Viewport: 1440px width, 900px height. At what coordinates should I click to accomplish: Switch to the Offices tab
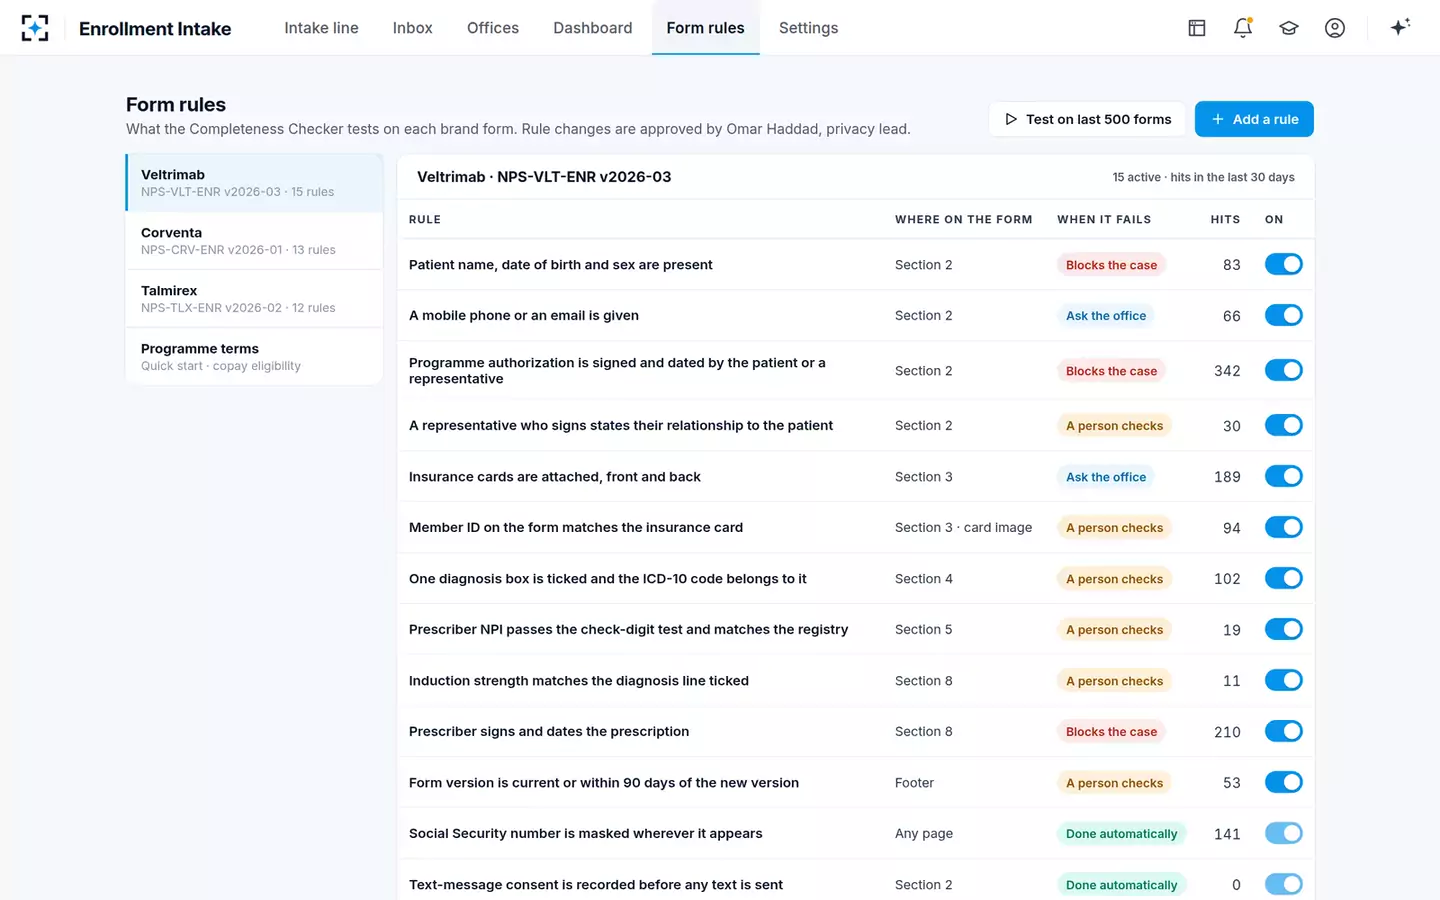click(493, 28)
